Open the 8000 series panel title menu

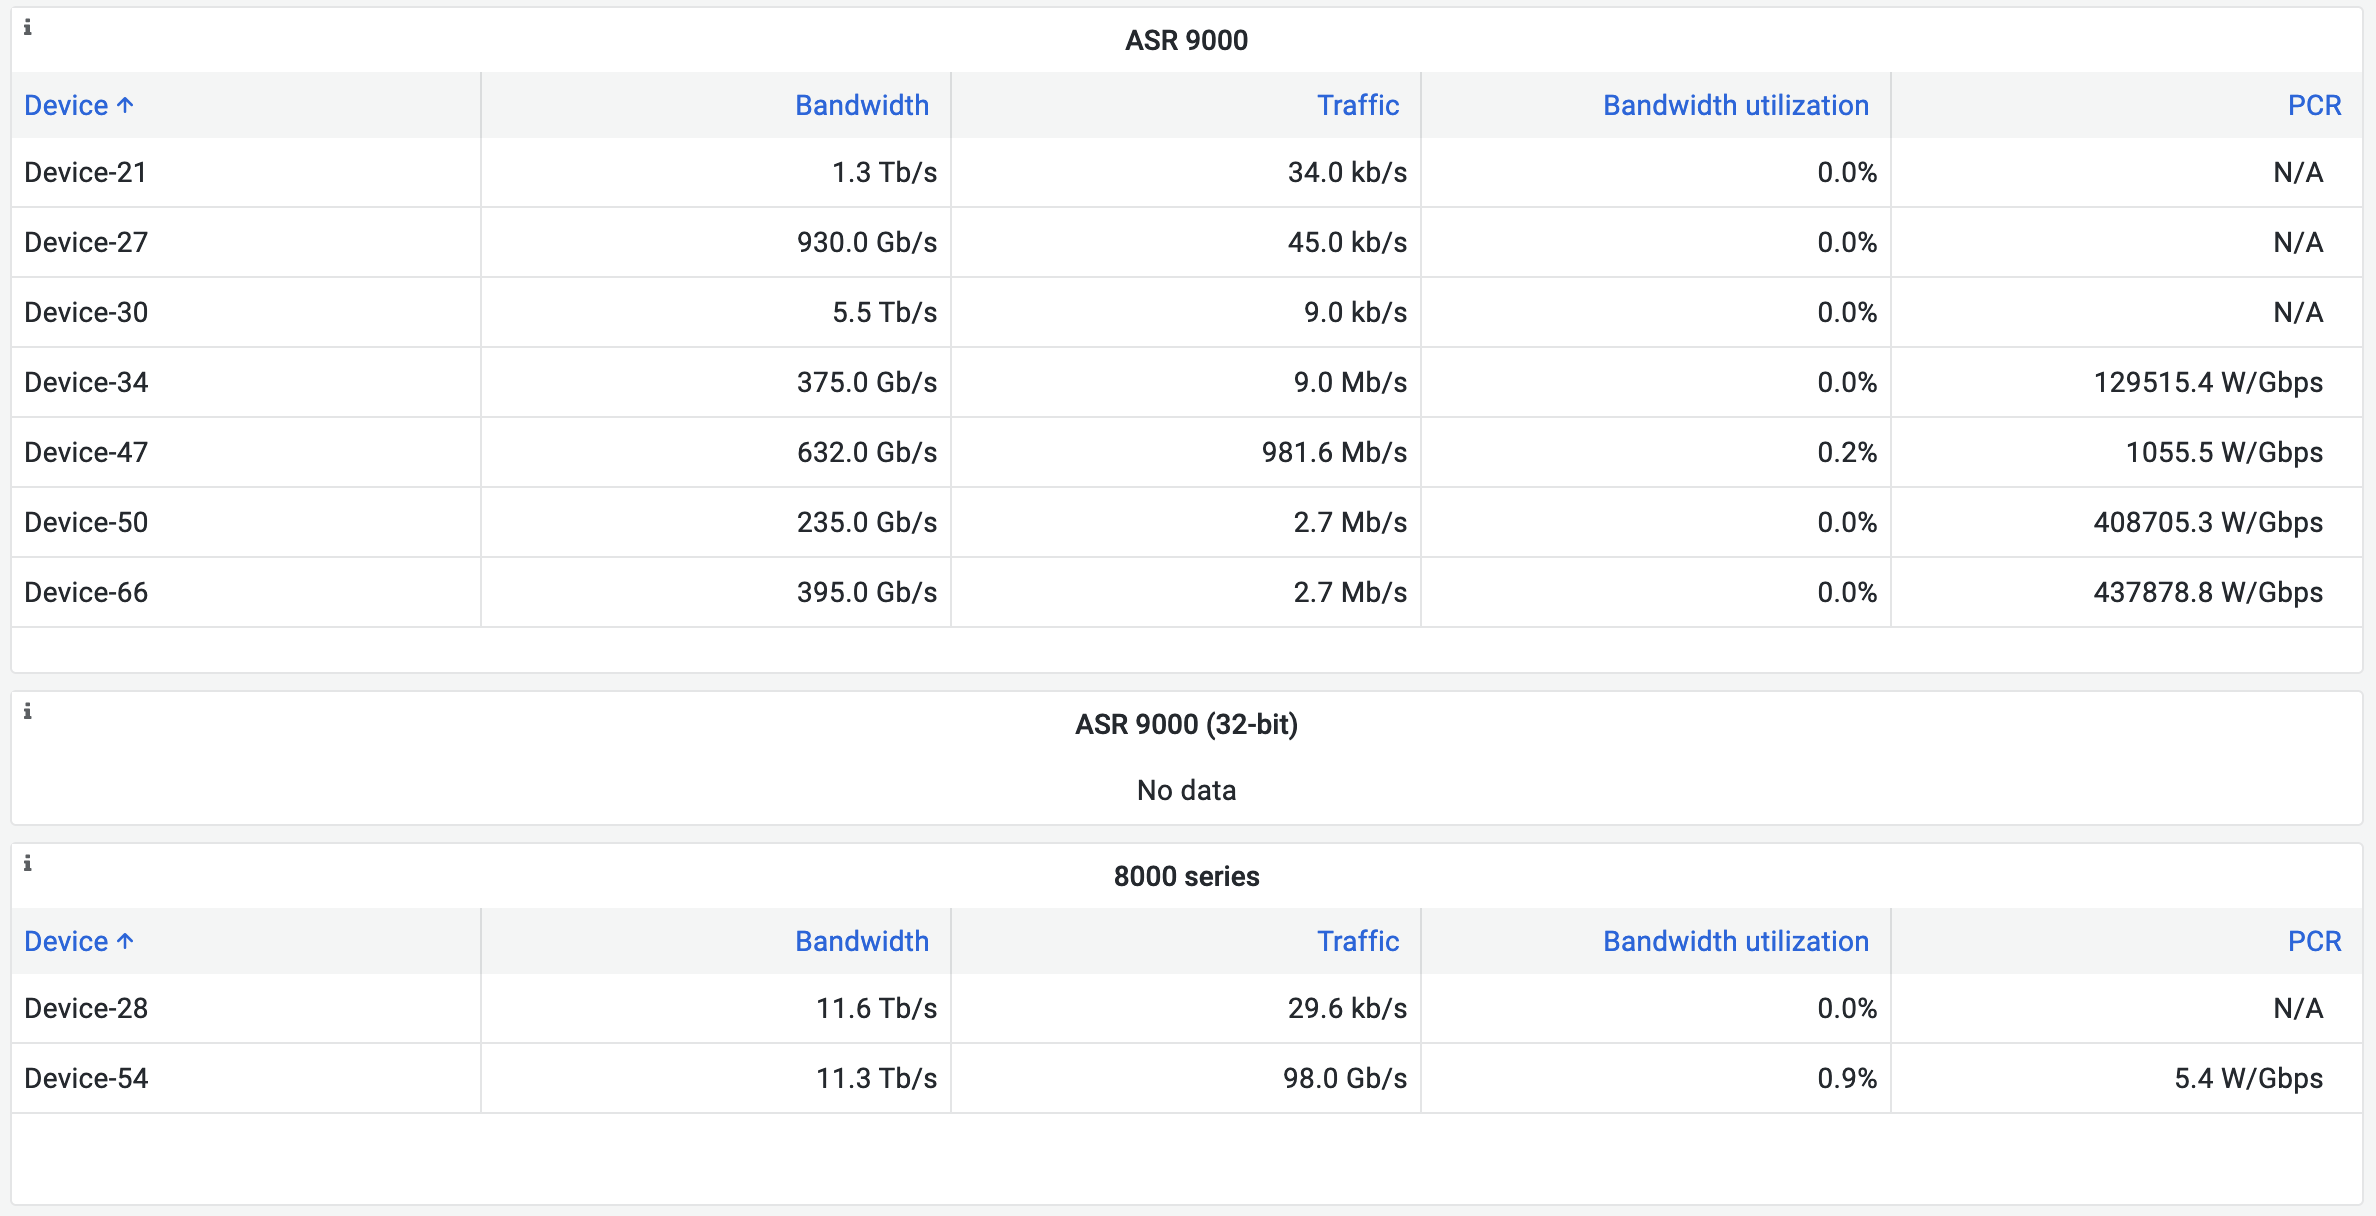coord(1186,876)
